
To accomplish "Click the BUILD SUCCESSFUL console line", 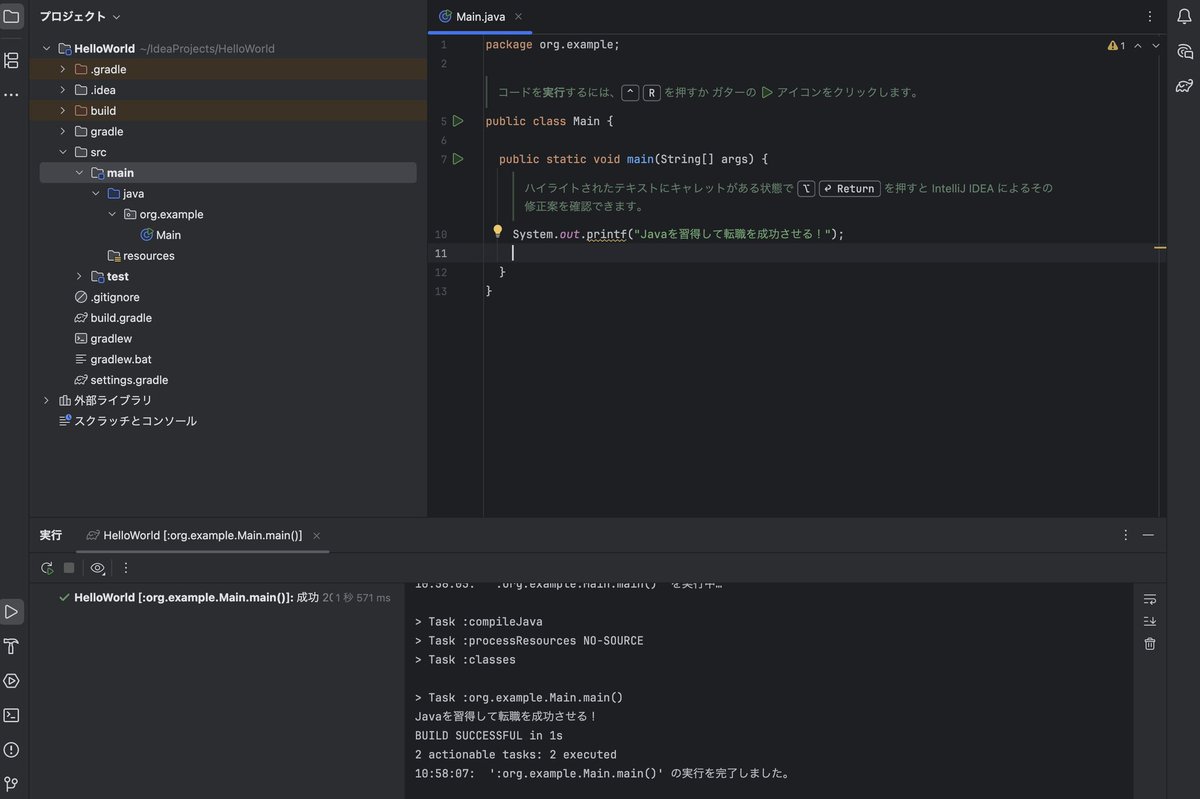I will click(x=489, y=736).
